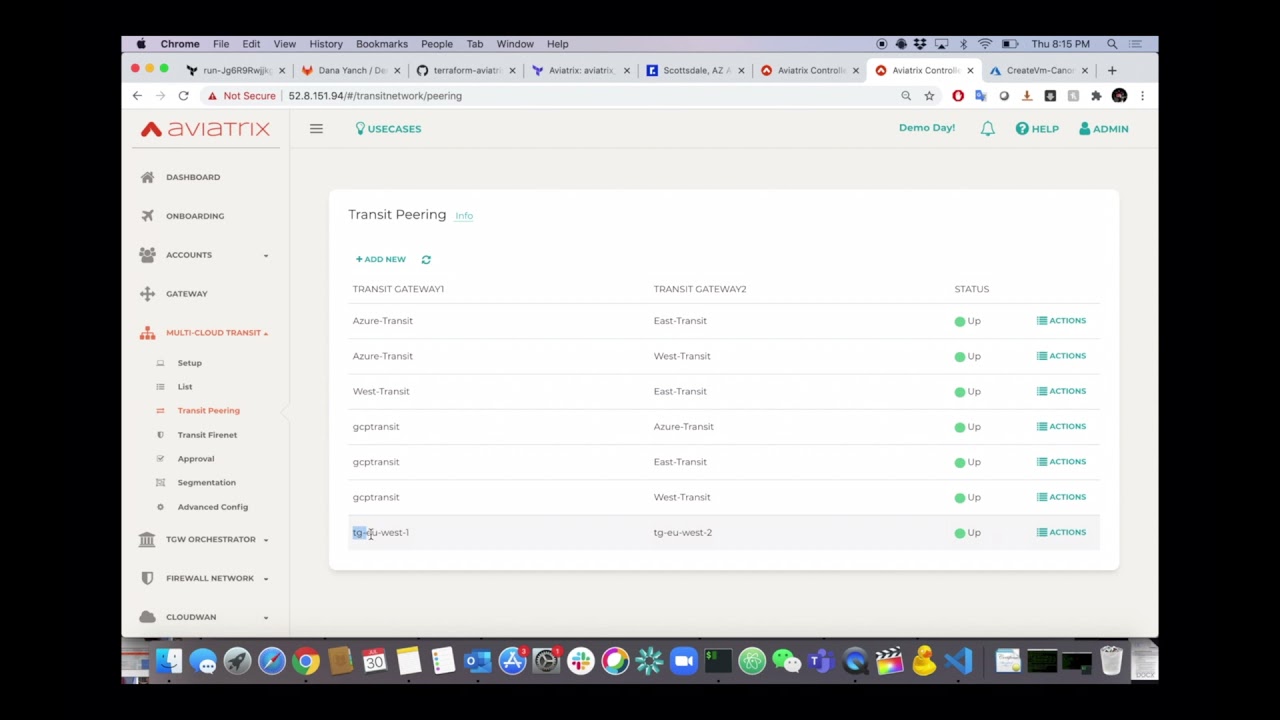1280x720 pixels.
Task: Open Actions for gcptransit to Azure-Transit row
Action: coord(1061,426)
